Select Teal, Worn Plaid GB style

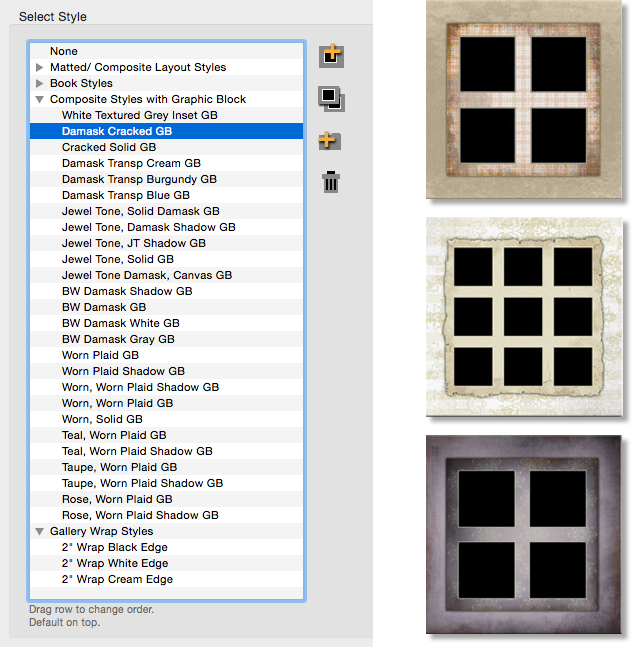[114, 436]
